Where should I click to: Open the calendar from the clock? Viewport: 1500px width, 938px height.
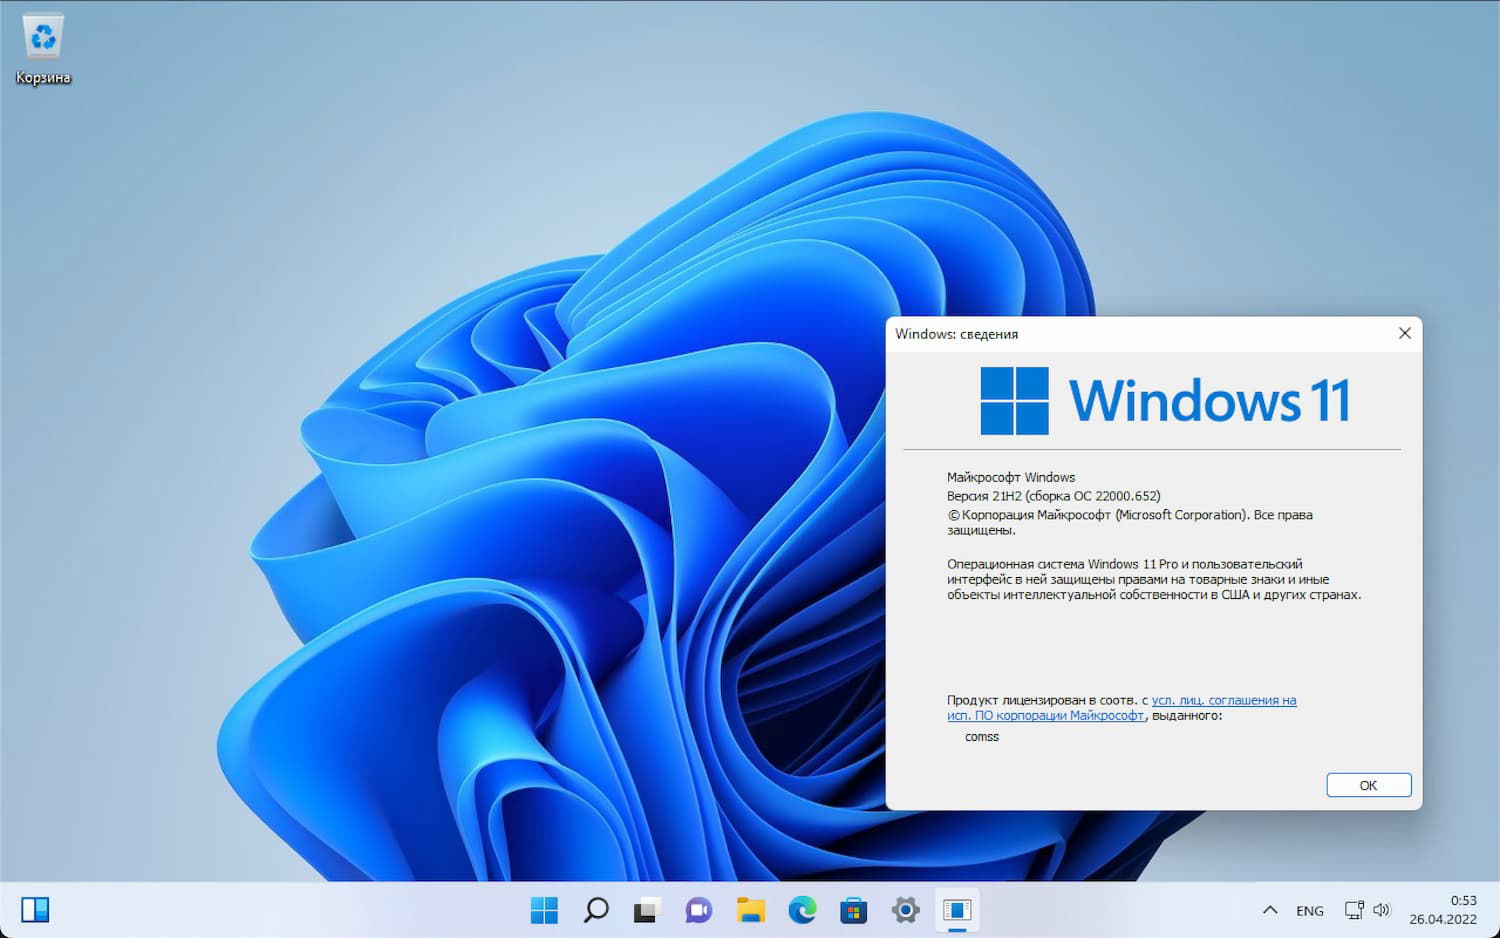point(1443,910)
